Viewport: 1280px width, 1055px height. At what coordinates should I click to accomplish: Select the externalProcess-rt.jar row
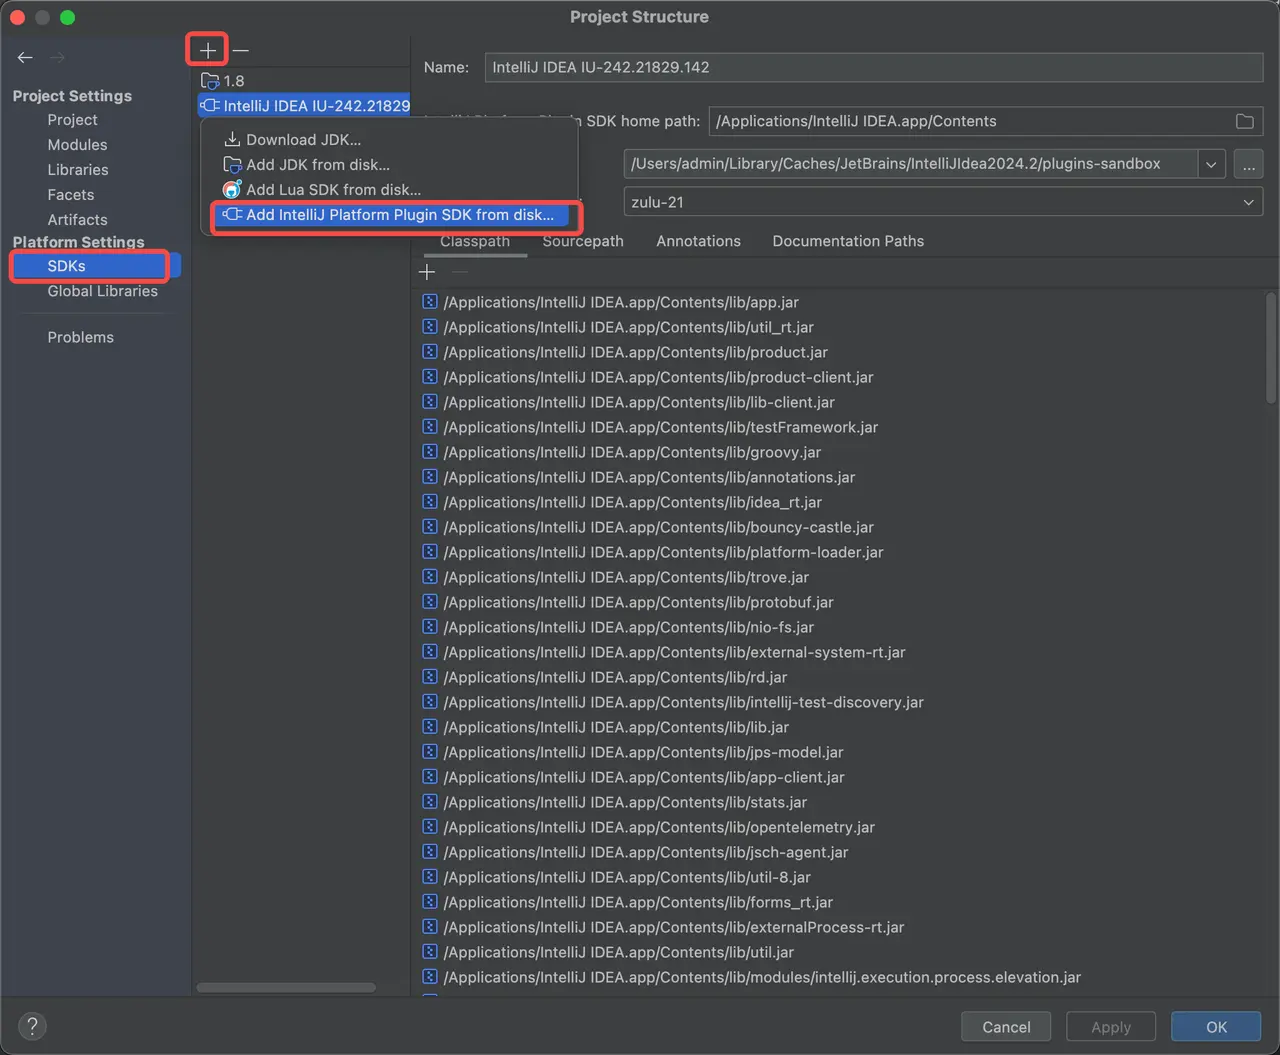coord(840,927)
